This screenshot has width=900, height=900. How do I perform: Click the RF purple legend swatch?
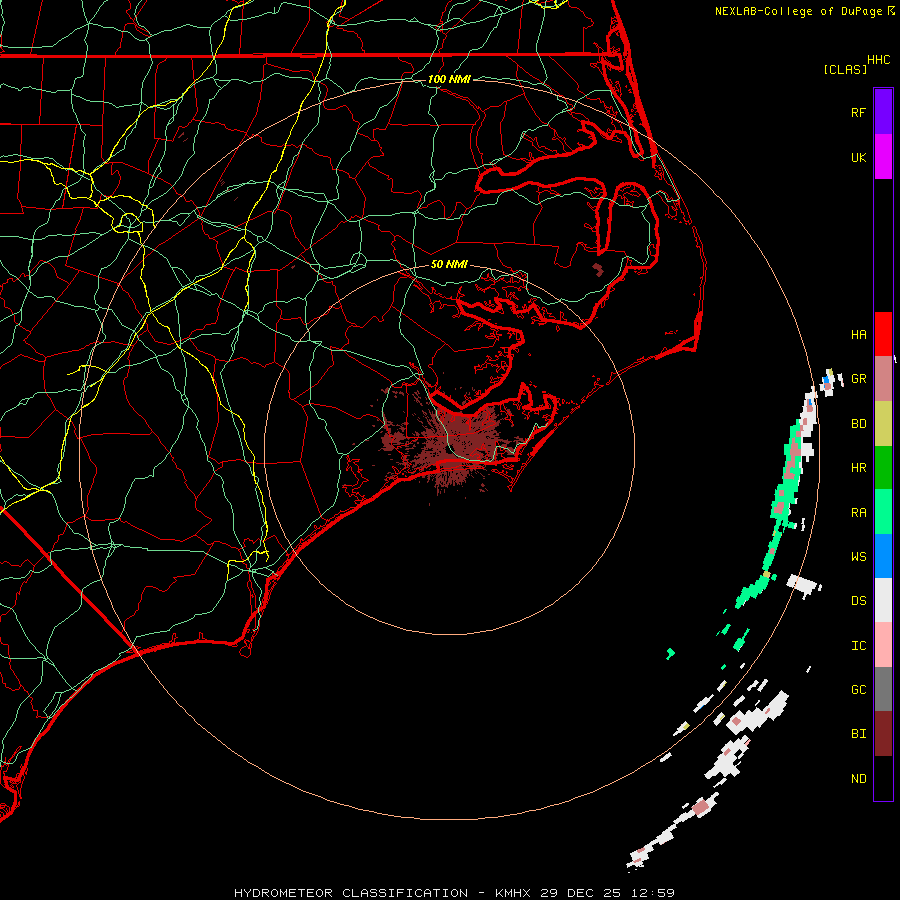[x=883, y=112]
